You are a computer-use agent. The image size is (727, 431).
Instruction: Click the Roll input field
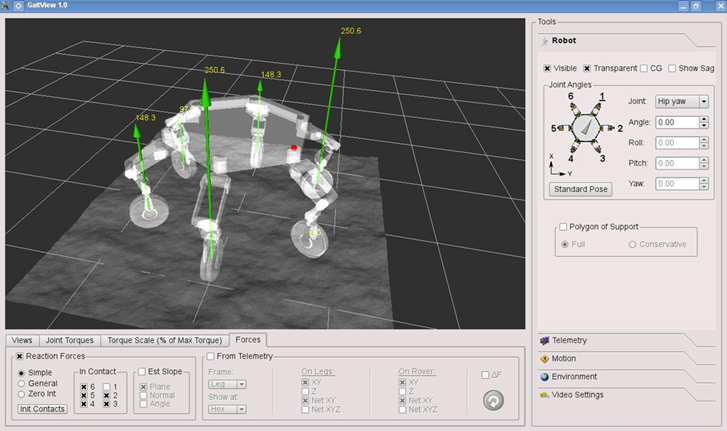click(677, 143)
